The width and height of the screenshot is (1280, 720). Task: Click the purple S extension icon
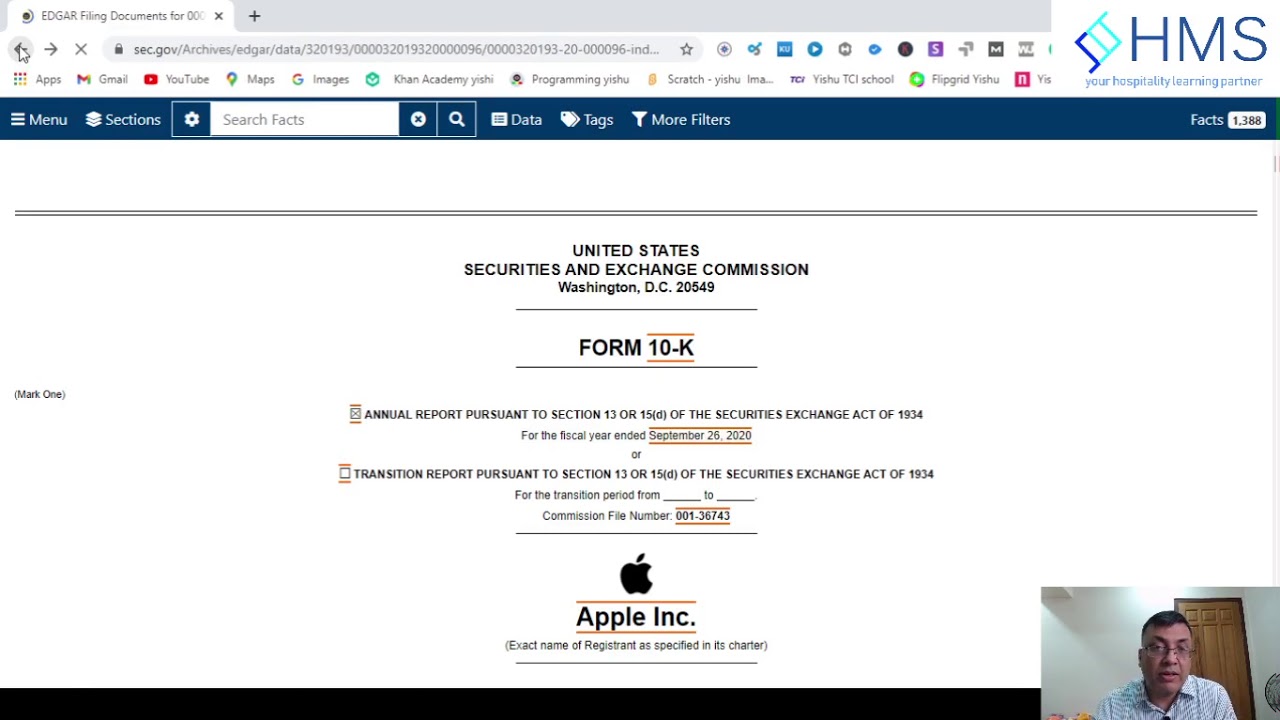(x=935, y=49)
